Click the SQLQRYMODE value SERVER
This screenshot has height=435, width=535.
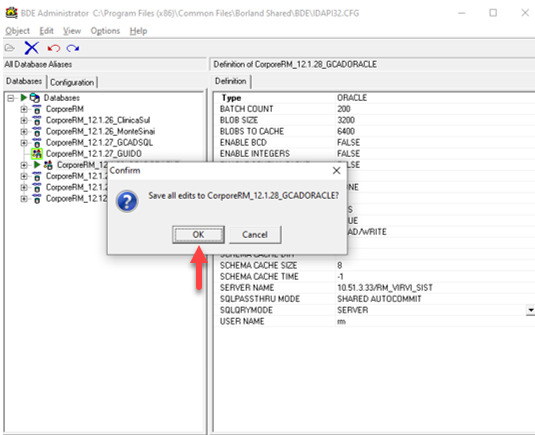click(x=353, y=310)
